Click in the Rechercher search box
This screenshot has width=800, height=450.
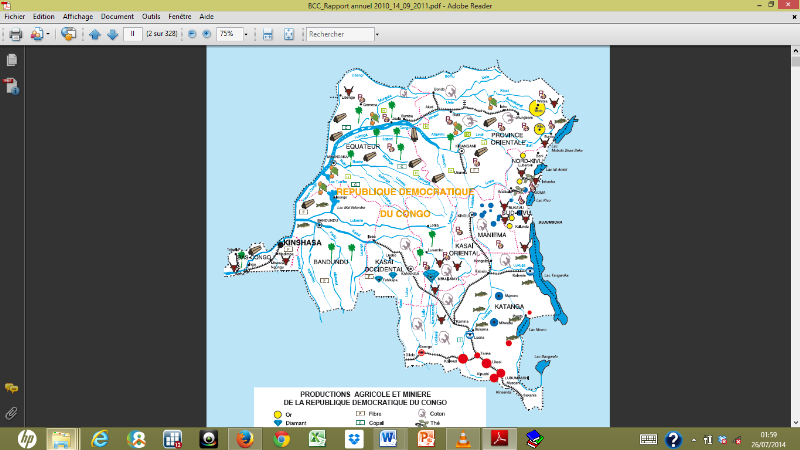click(x=338, y=34)
